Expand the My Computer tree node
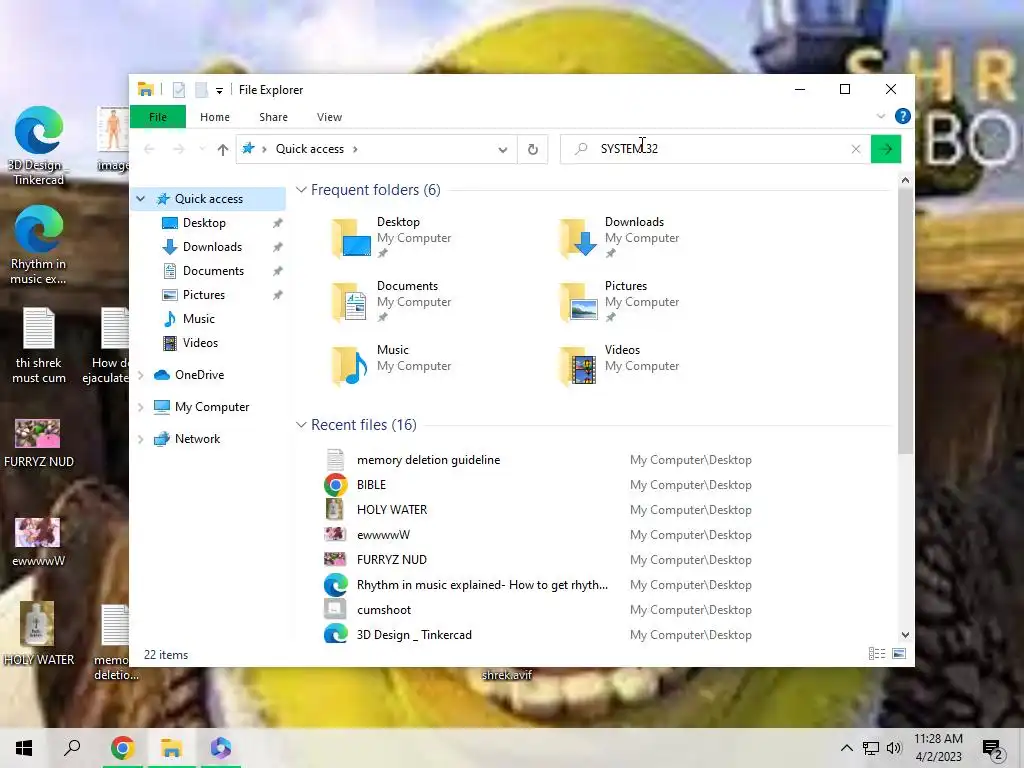Screen dimensions: 1024x768 point(140,407)
